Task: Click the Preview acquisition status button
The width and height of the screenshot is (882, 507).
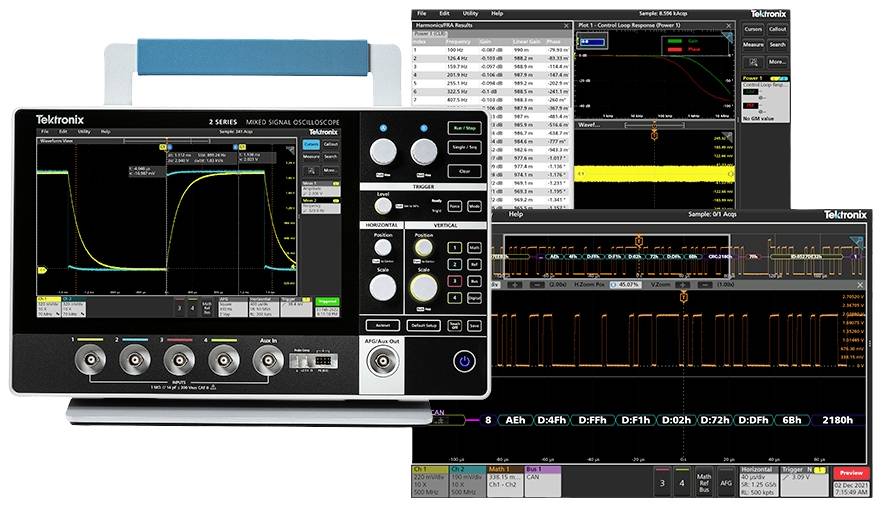Action: 851,473
